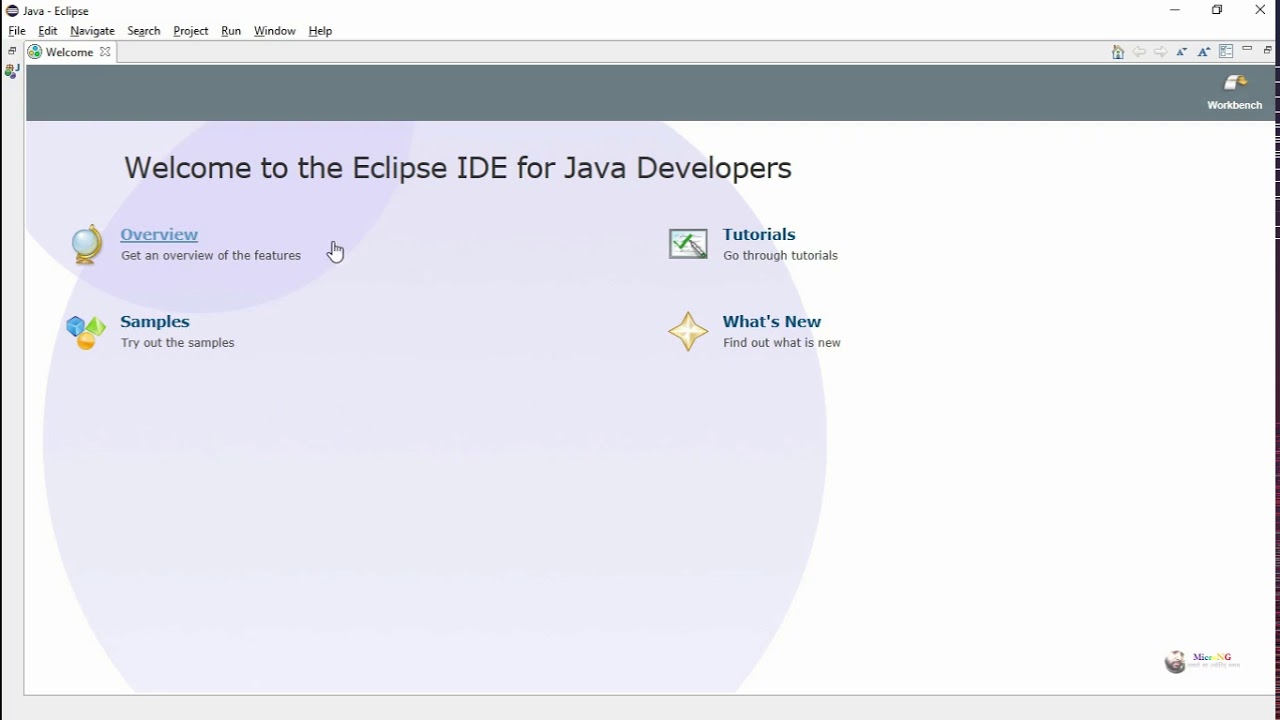Minimize the Eclipse window
Image resolution: width=1280 pixels, height=720 pixels.
tap(1175, 10)
